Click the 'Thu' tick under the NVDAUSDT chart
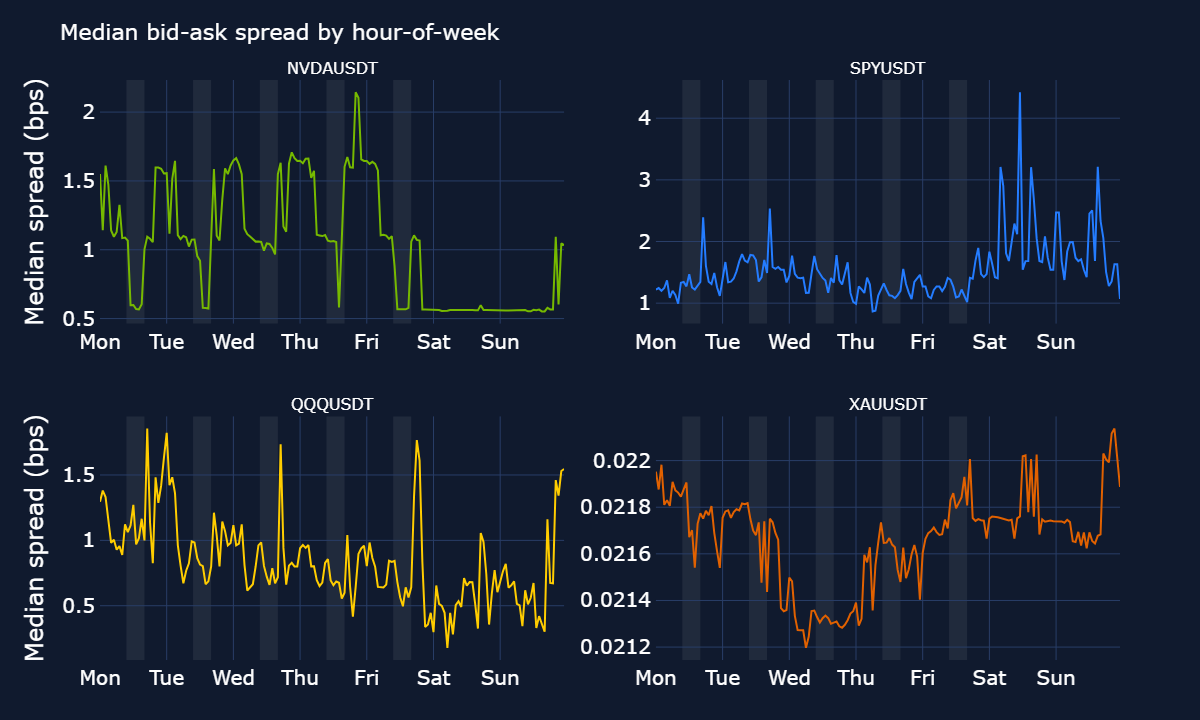Viewport: 1200px width, 720px height. click(x=300, y=342)
